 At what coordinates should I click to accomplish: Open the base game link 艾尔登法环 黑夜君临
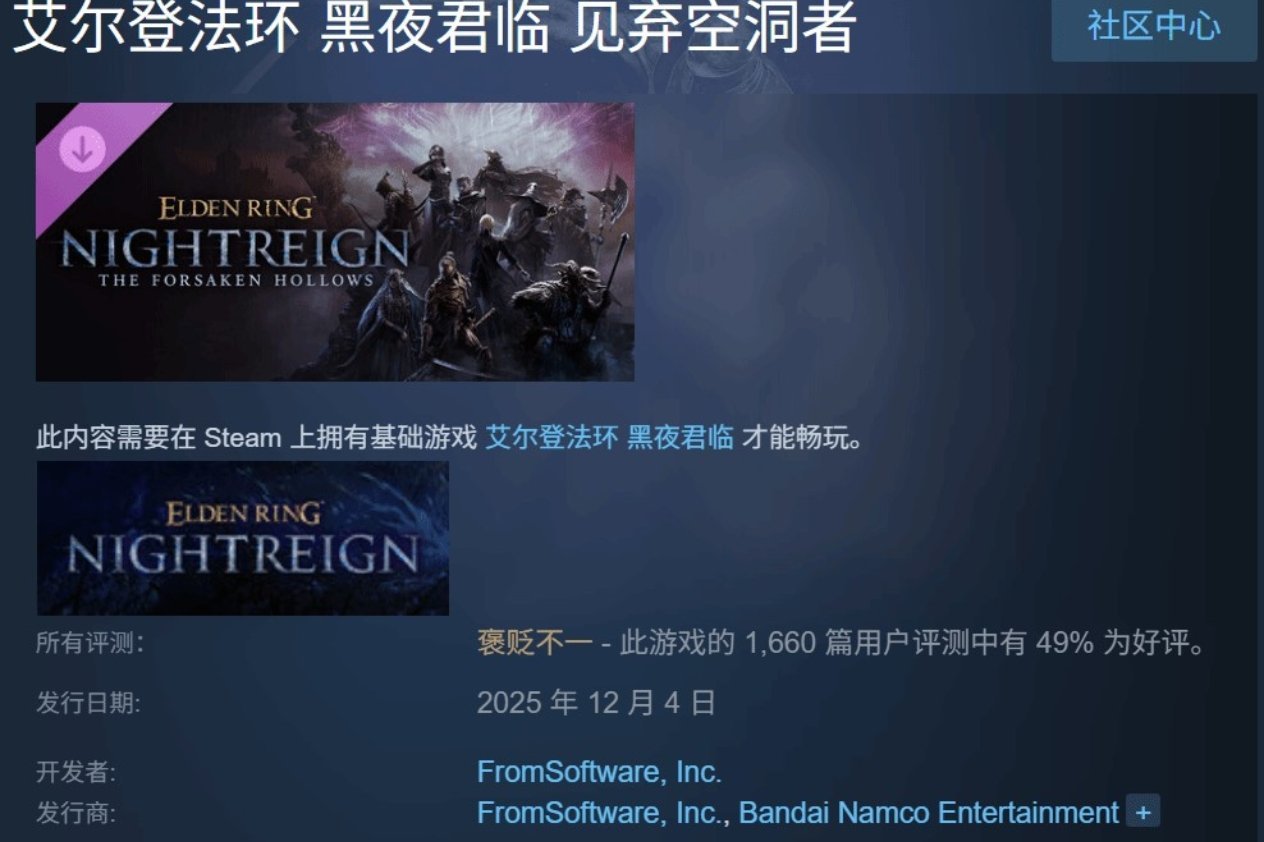coord(609,438)
